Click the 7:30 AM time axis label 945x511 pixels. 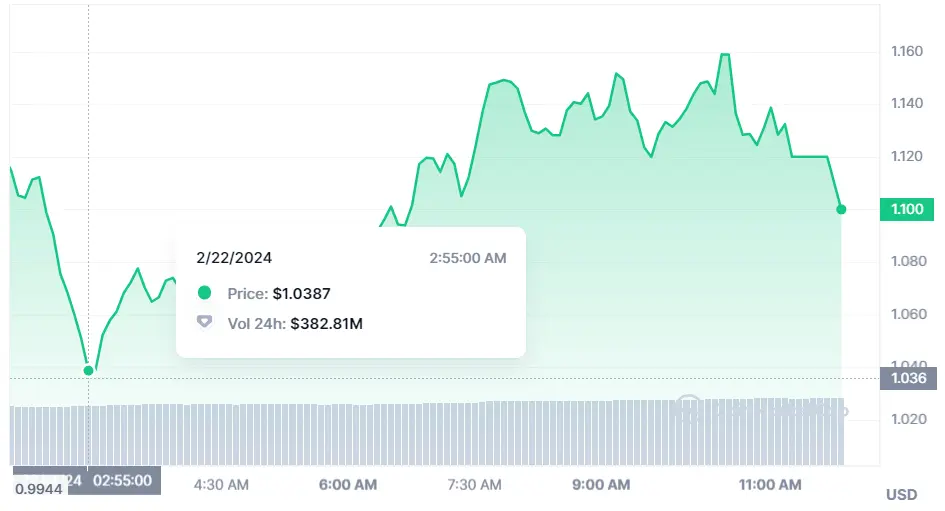pos(474,485)
